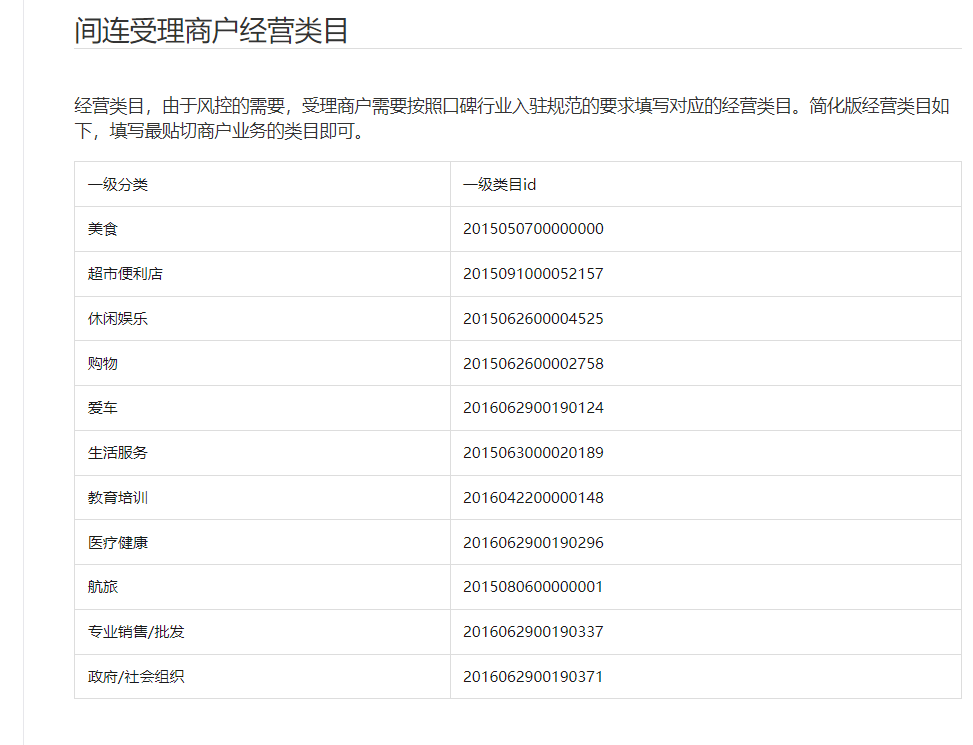
Task: Click the ID 2016042200000148 cell
Action: [x=533, y=498]
